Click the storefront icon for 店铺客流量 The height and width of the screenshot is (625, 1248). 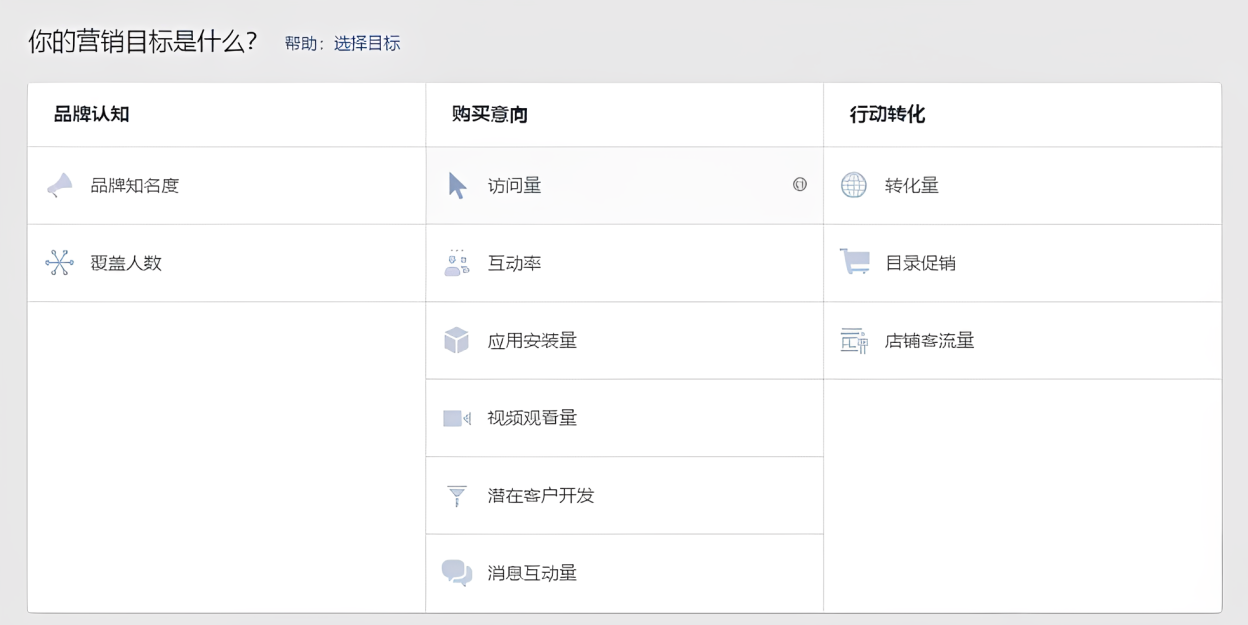854,340
